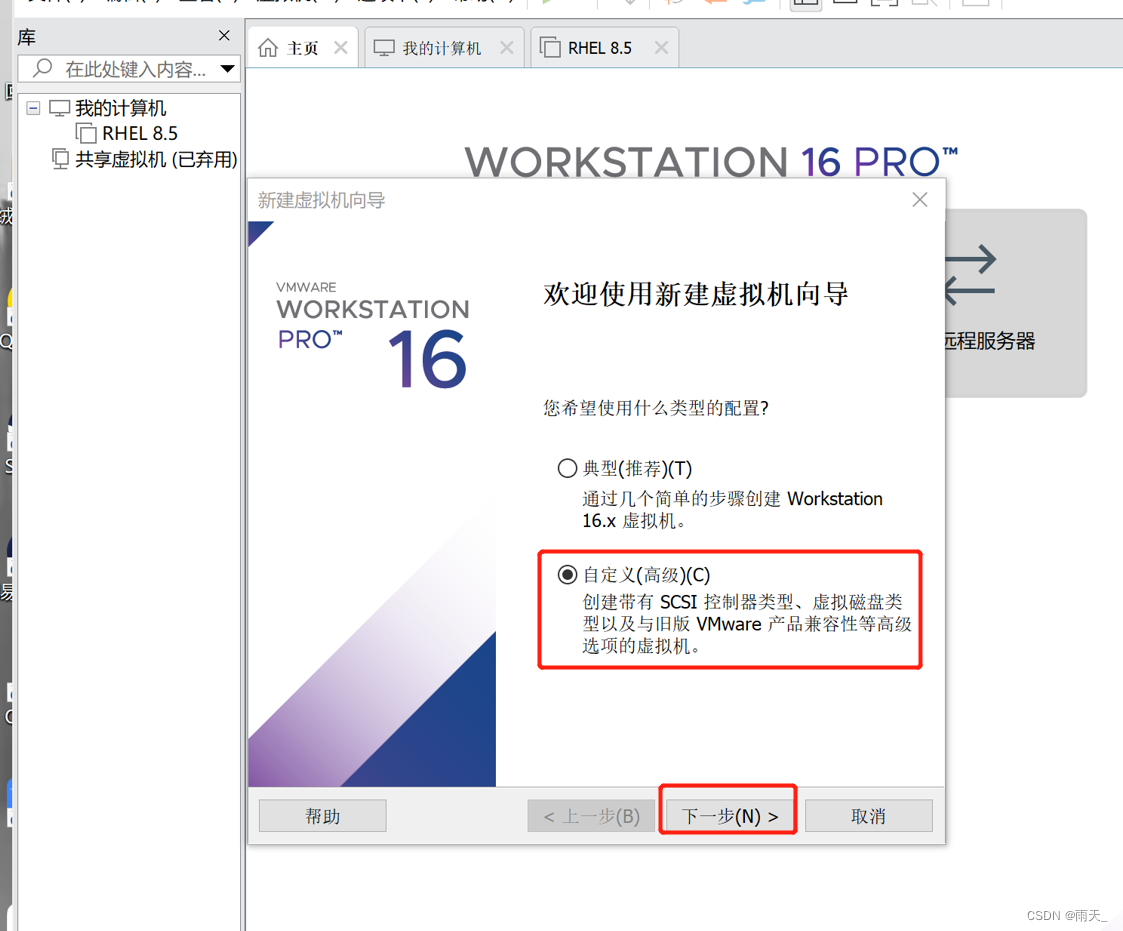Close the 主页 tab
Screen dimensions: 1123x931
pos(341,48)
